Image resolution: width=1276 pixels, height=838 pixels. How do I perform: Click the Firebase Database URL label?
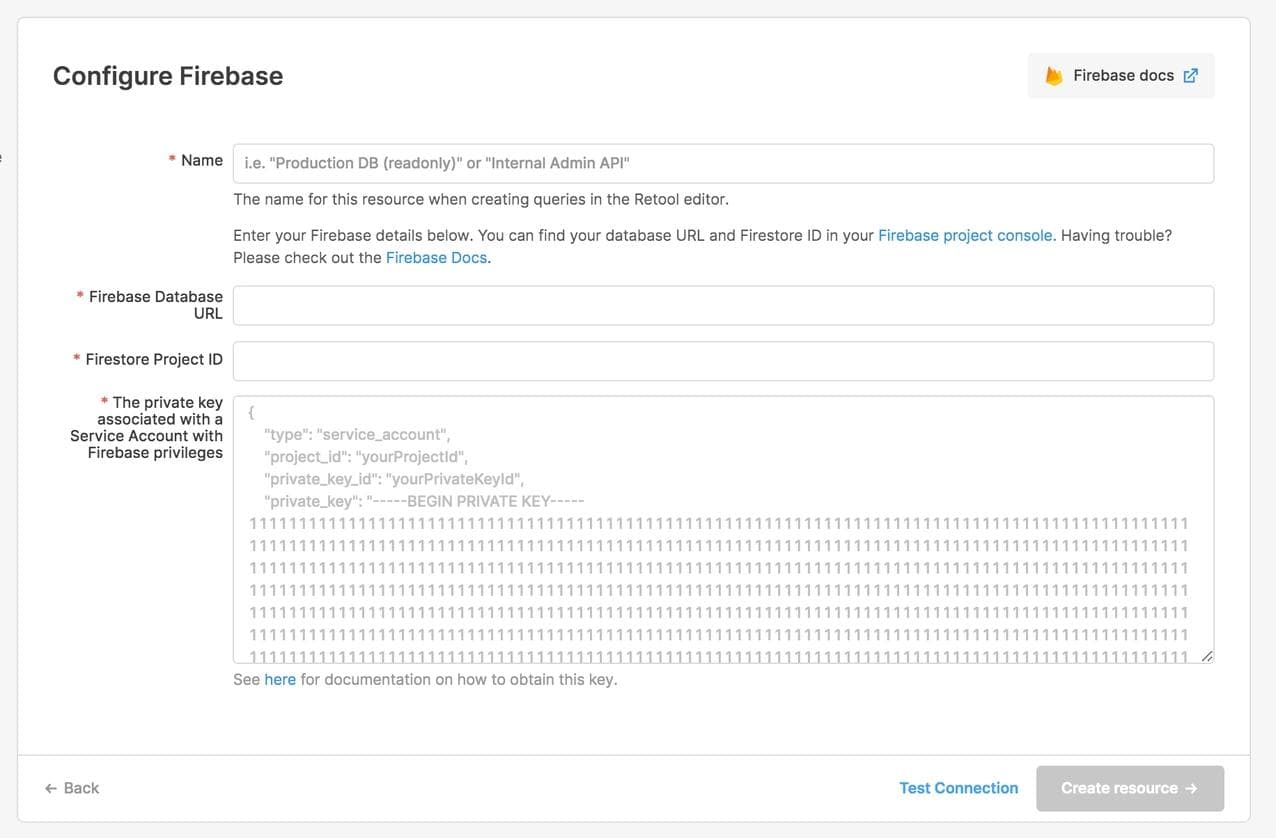coord(155,305)
